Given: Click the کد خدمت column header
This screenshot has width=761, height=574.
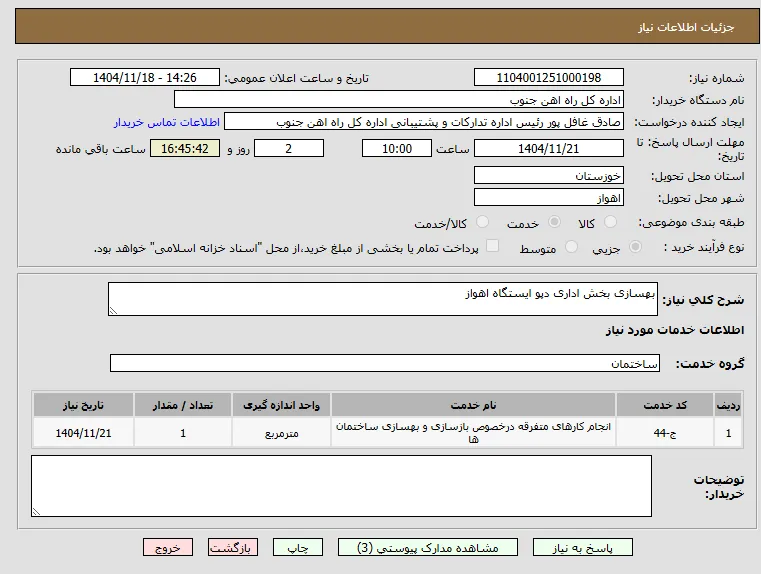Looking at the screenshot, I should 665,405.
